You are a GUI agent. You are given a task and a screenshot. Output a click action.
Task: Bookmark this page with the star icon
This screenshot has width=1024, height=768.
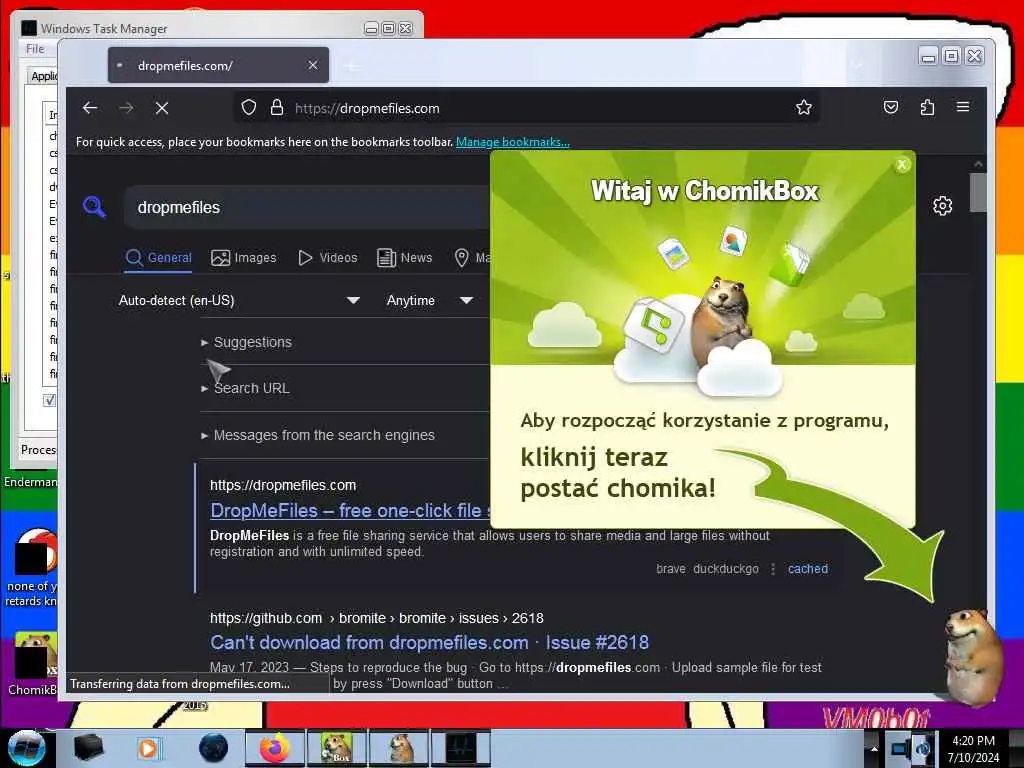point(804,107)
